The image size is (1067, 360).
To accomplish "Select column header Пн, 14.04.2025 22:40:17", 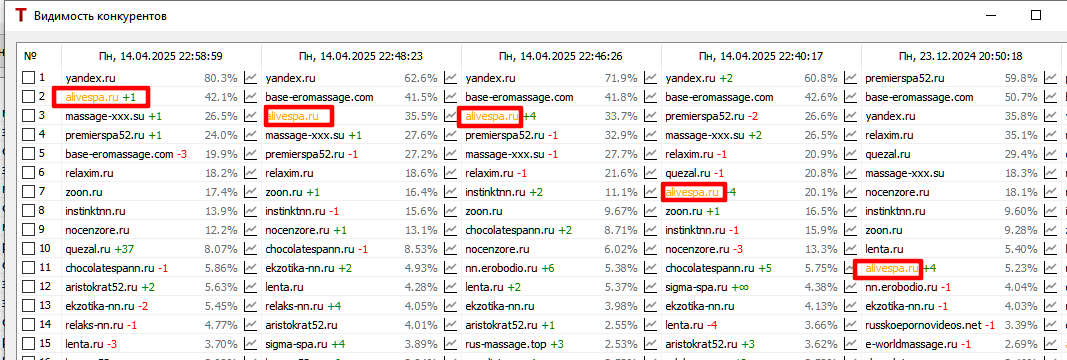I will point(761,56).
